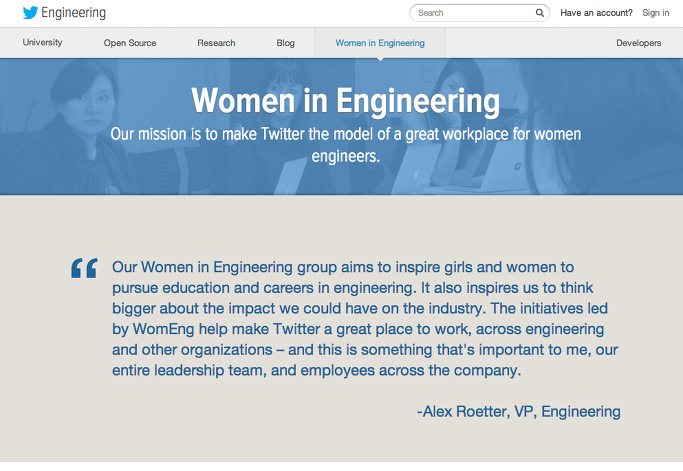Click the Twitter bird logo
This screenshot has width=683, height=471.
(x=30, y=13)
